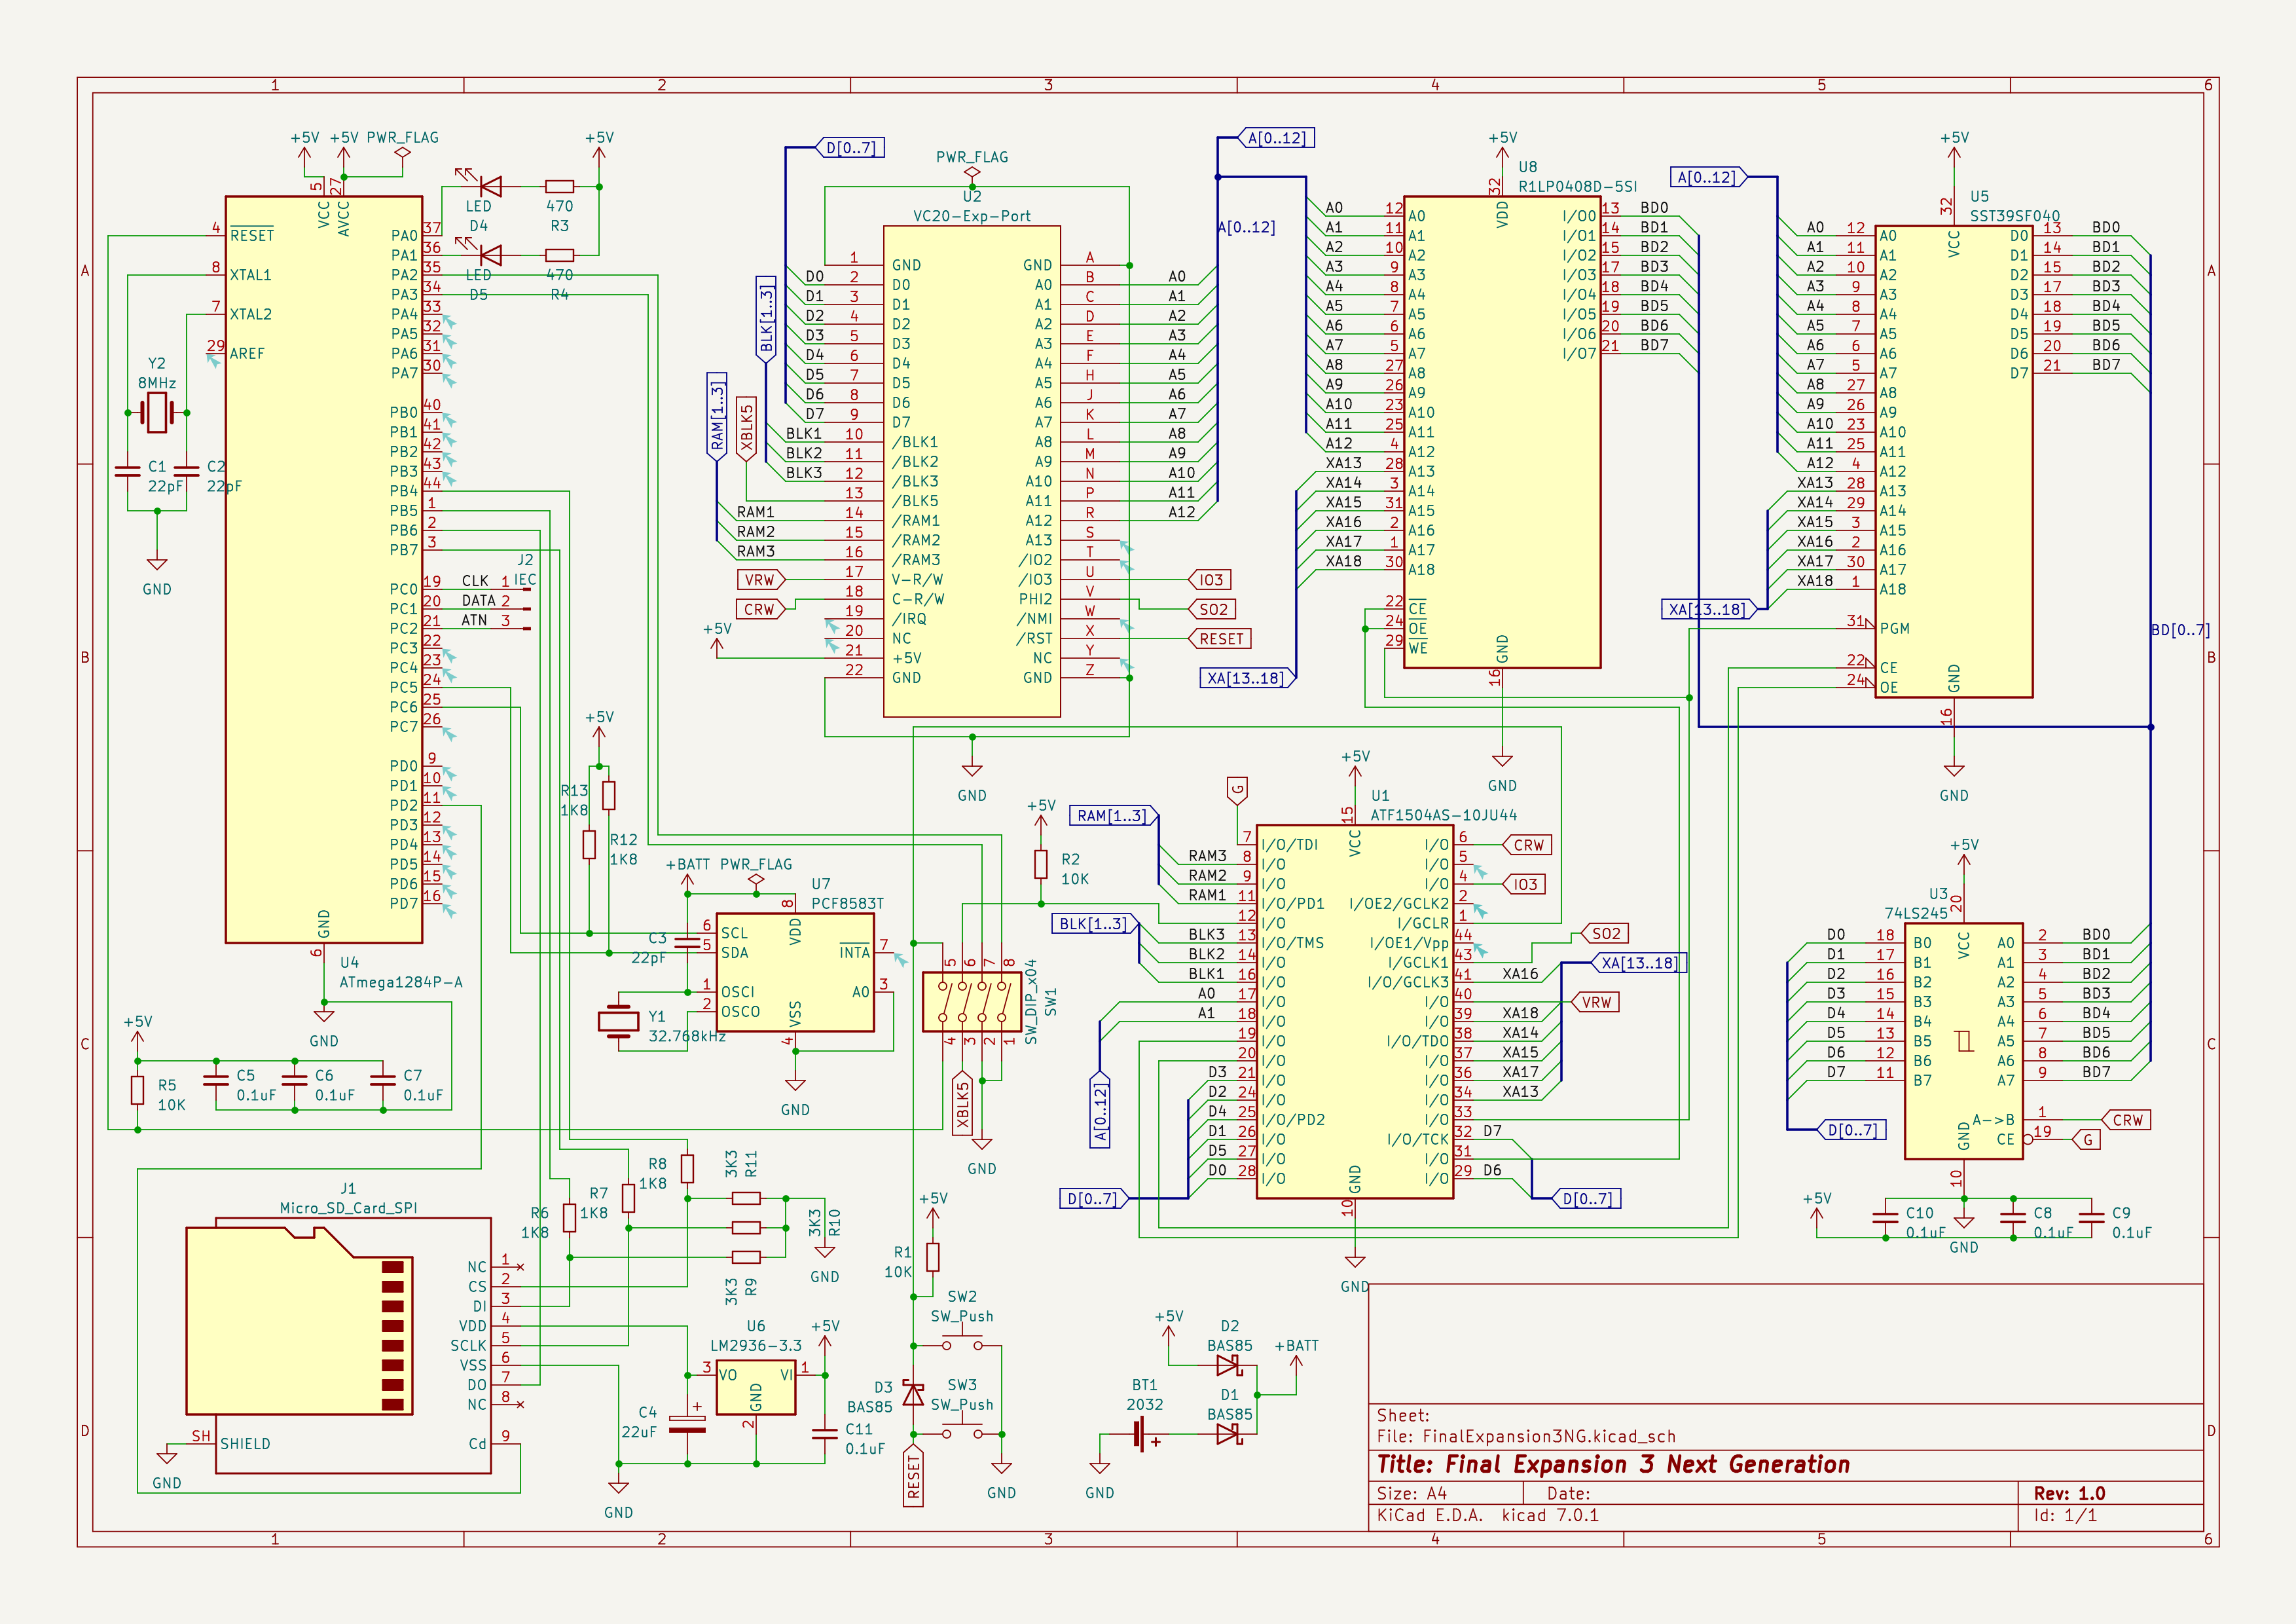Click the ATmega1284P-A chip label
The image size is (2296, 1624).
point(400,982)
